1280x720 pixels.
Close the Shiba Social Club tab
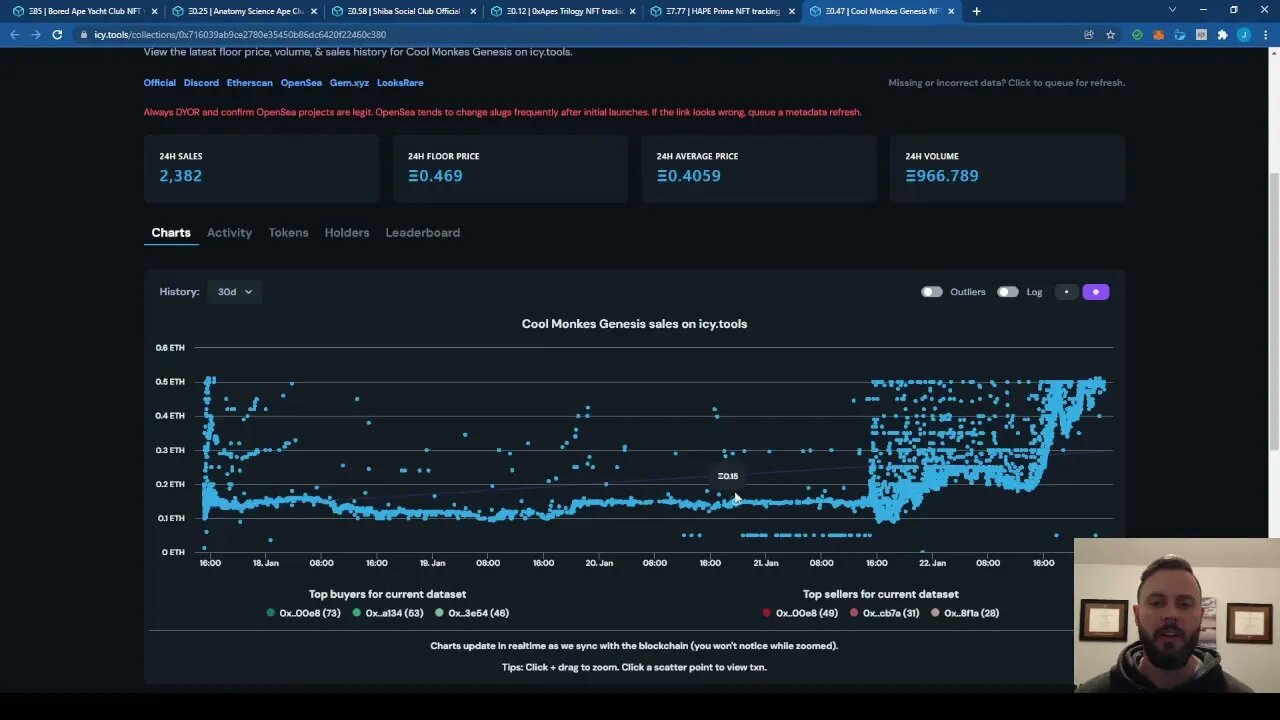point(473,11)
